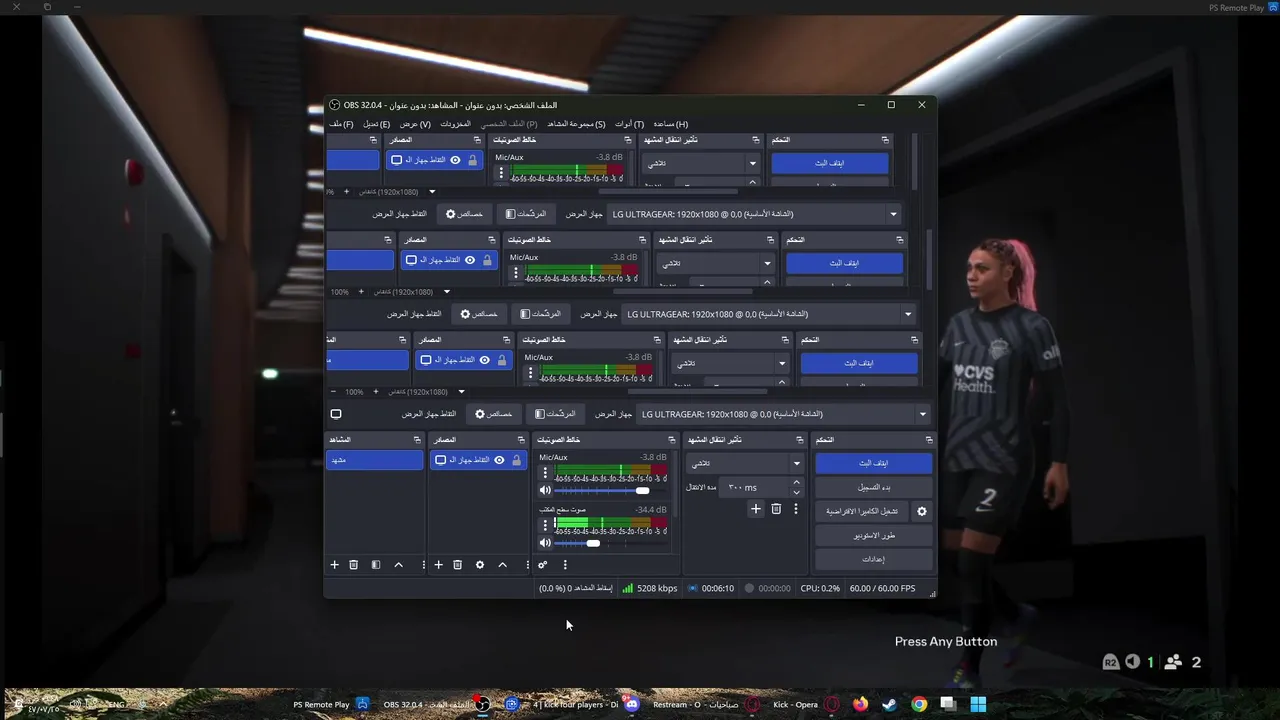Toggle visibility eye of the bottom-most التقاط جهاز source

click(499, 460)
